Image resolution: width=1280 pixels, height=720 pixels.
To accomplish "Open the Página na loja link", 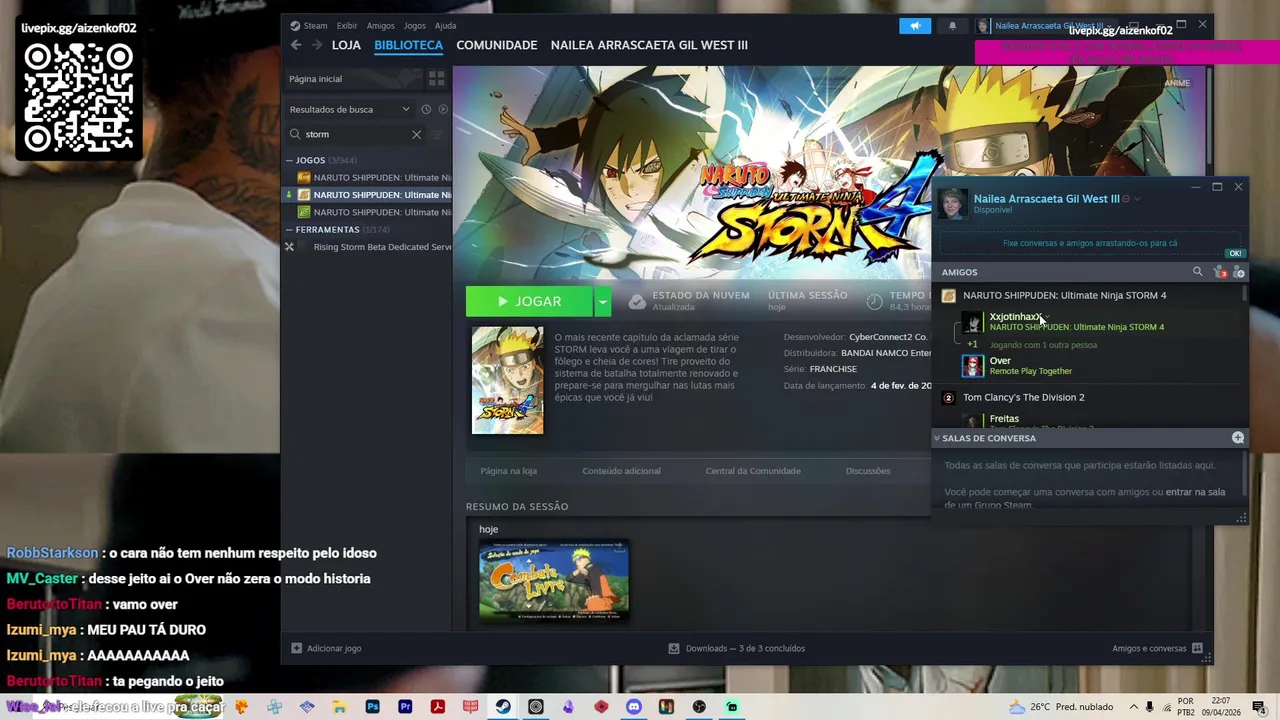I will (508, 471).
